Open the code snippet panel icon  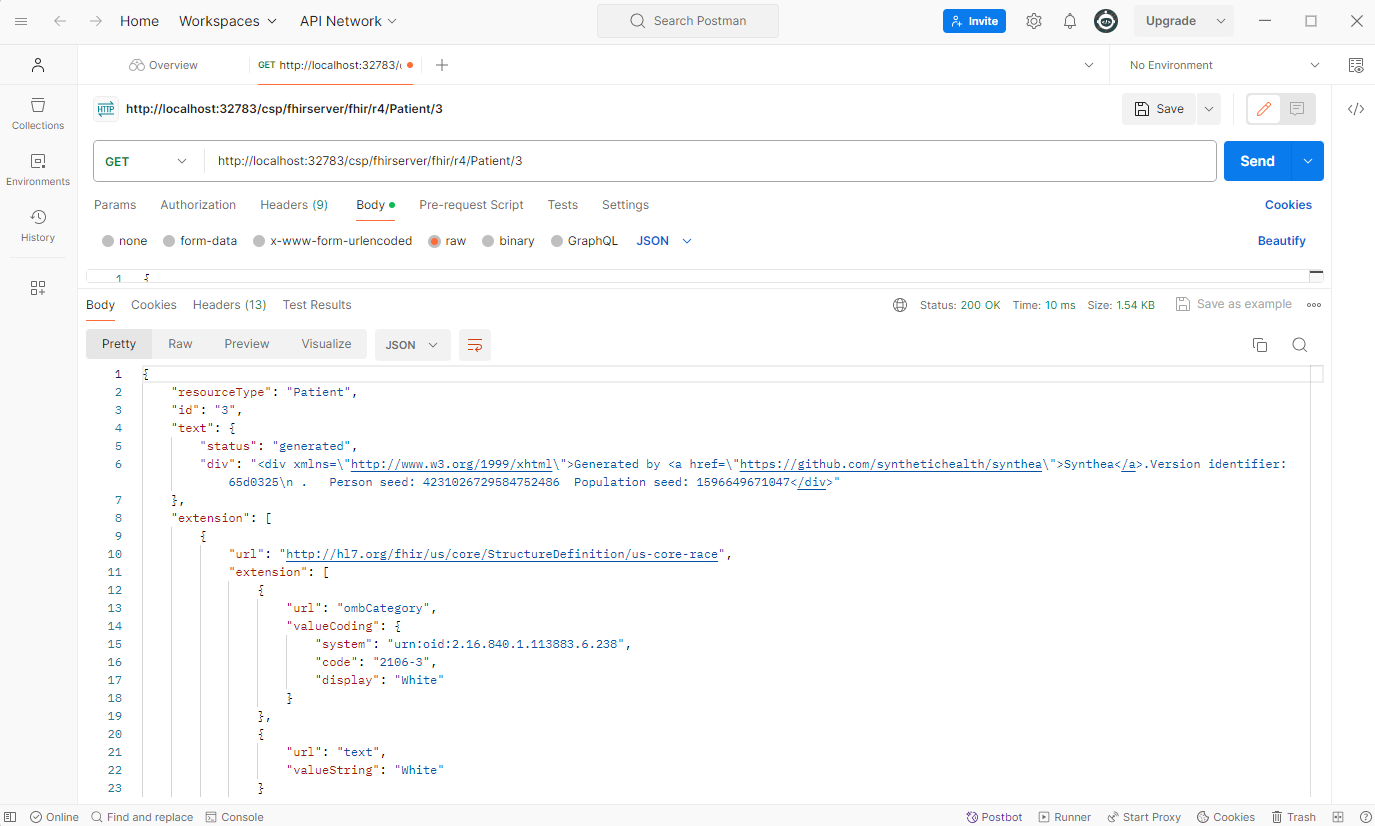pos(1356,109)
